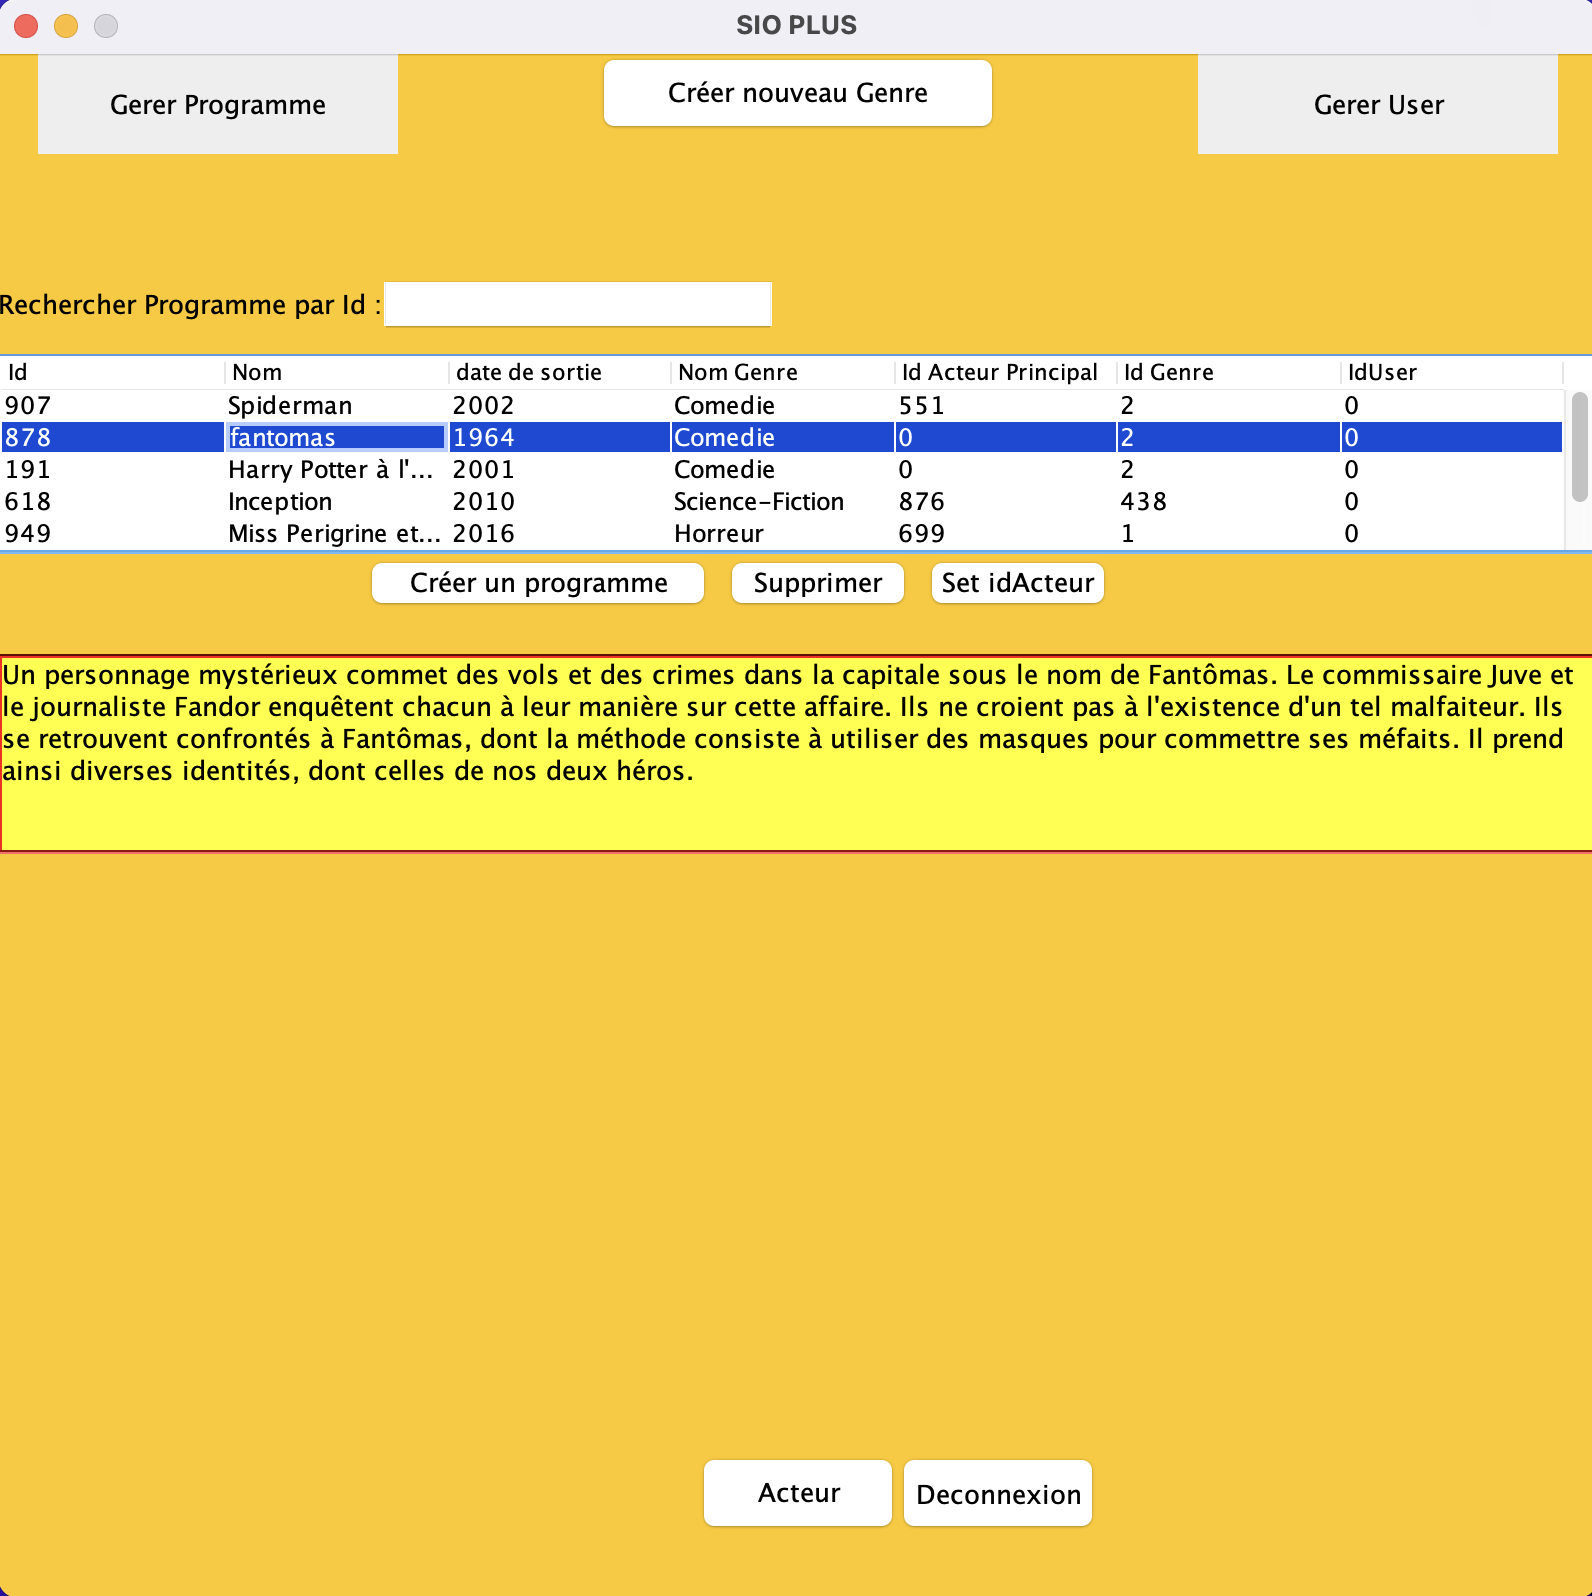Click the Créer nouveau Genre button
The width and height of the screenshot is (1592, 1596).
coord(797,93)
